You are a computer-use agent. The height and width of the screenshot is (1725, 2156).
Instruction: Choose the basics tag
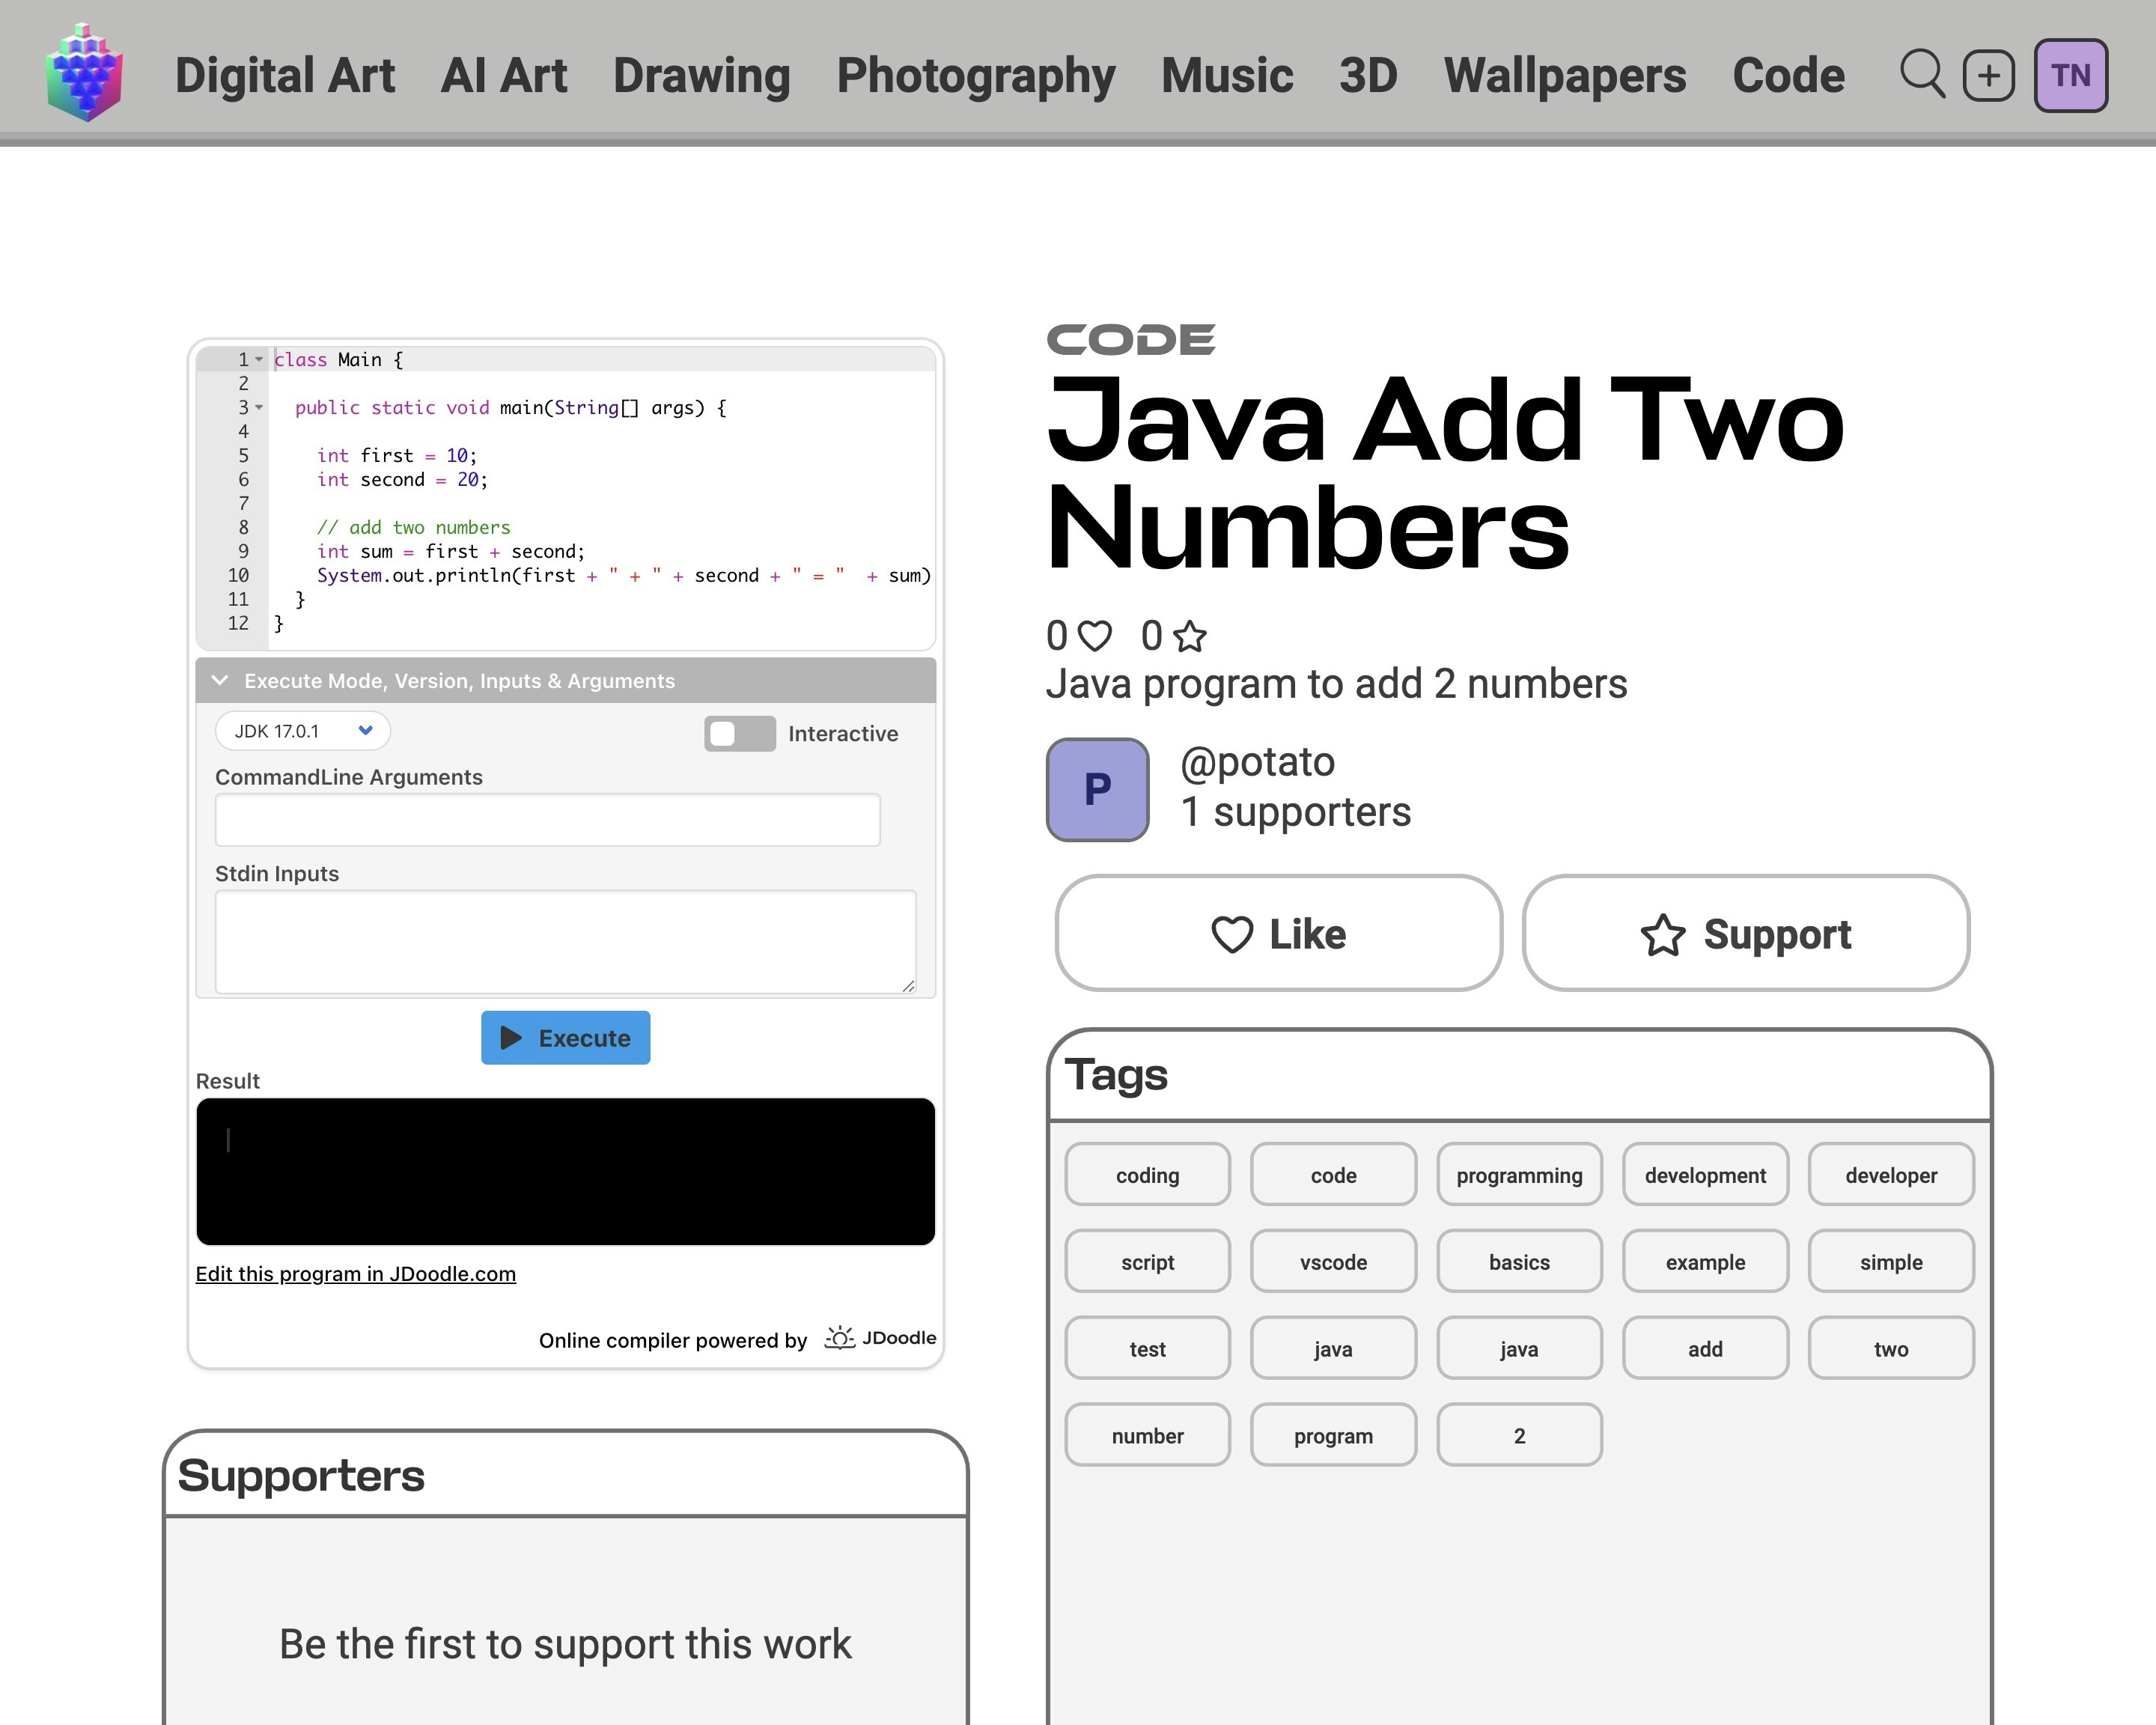1519,1262
